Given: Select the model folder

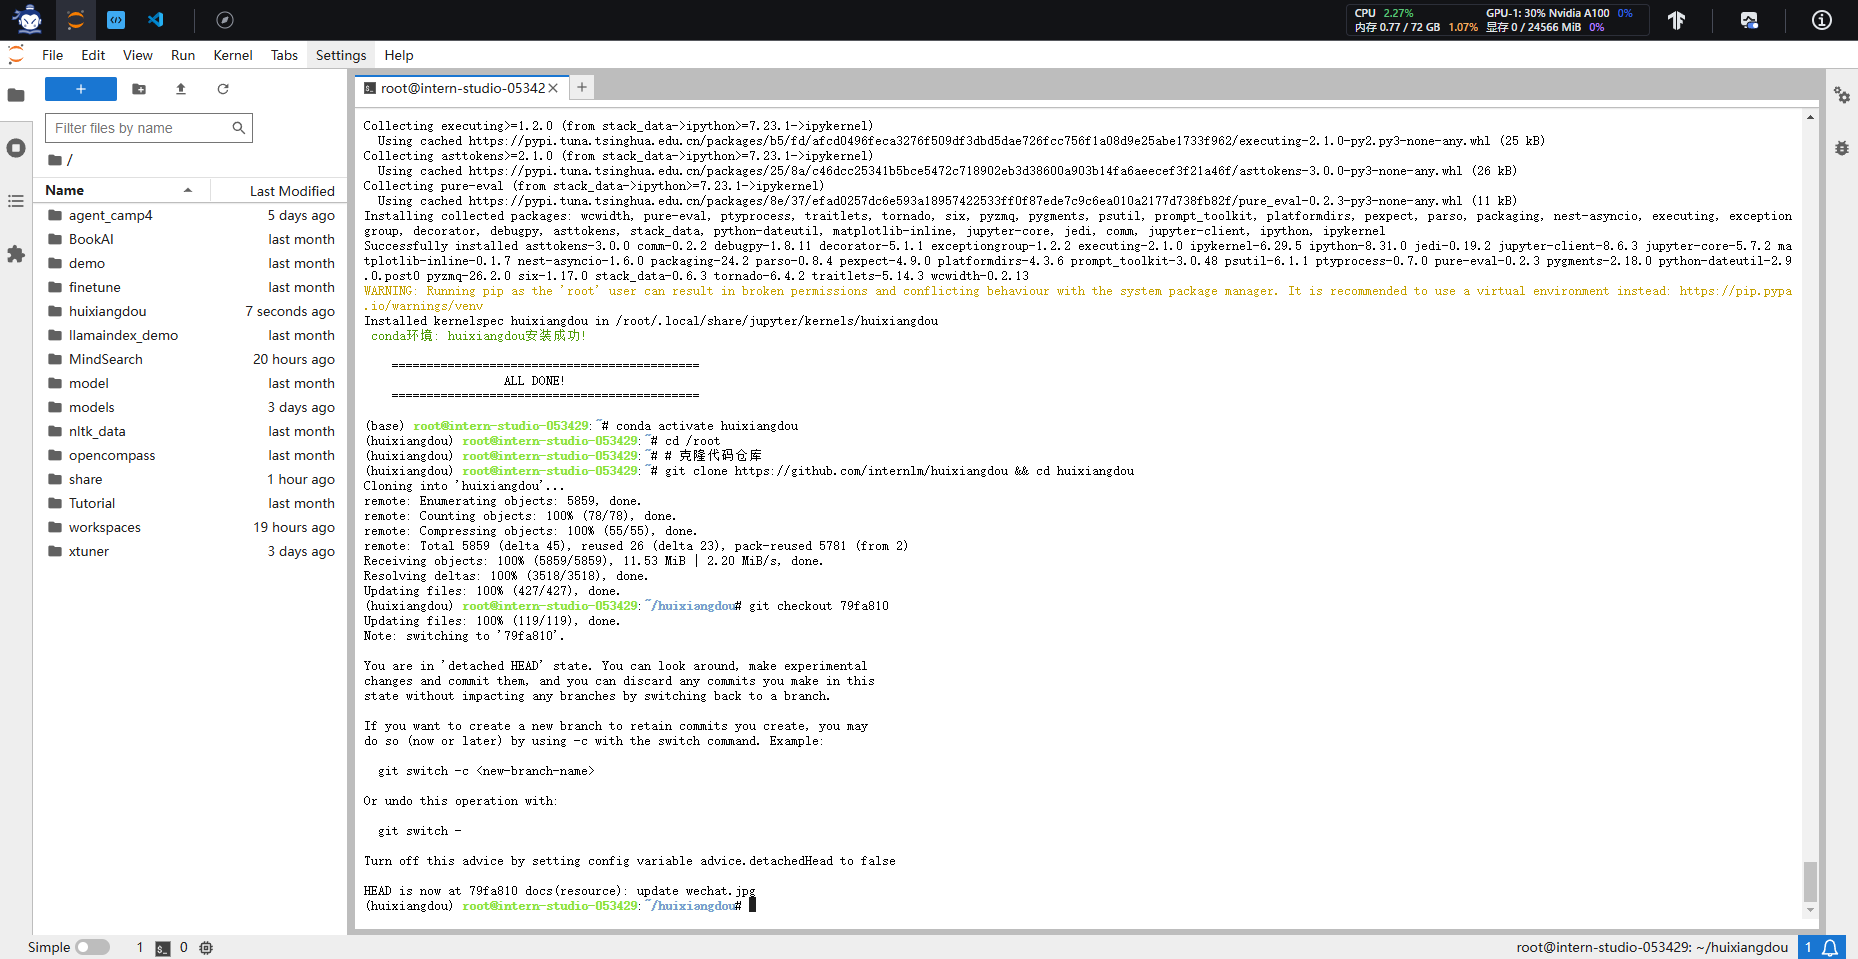Looking at the screenshot, I should (190, 383).
